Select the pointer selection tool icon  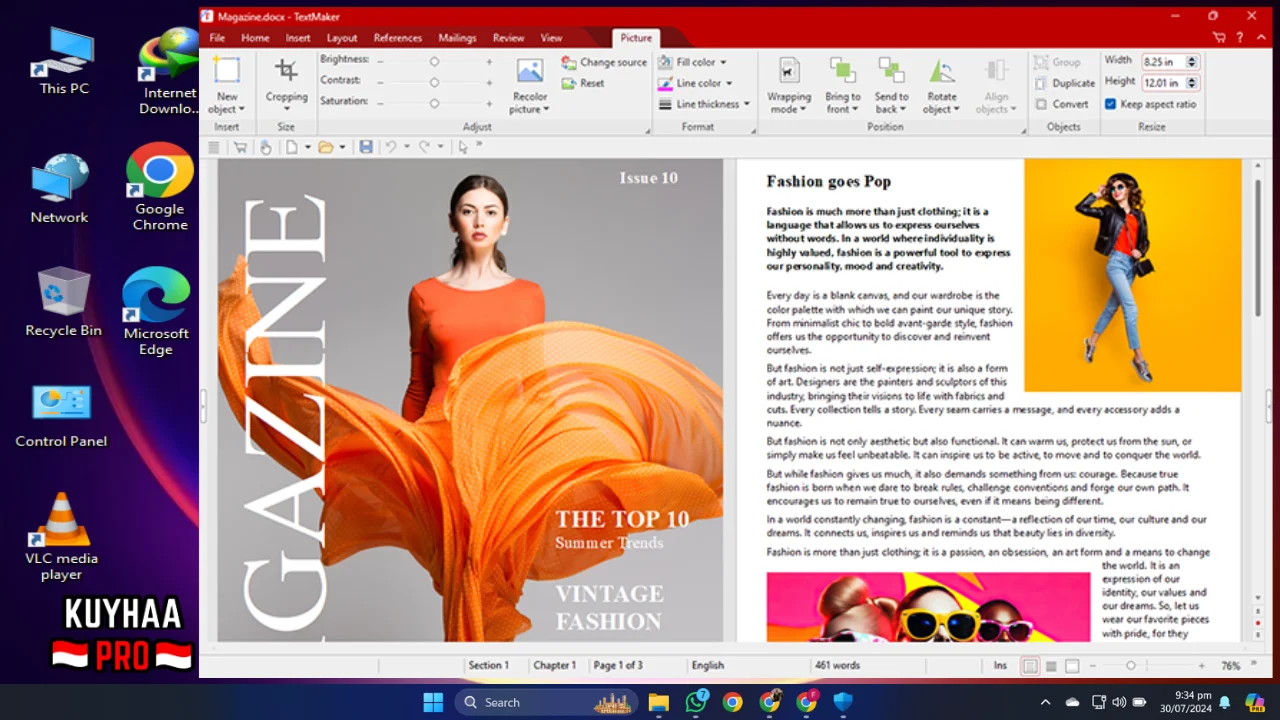462,147
